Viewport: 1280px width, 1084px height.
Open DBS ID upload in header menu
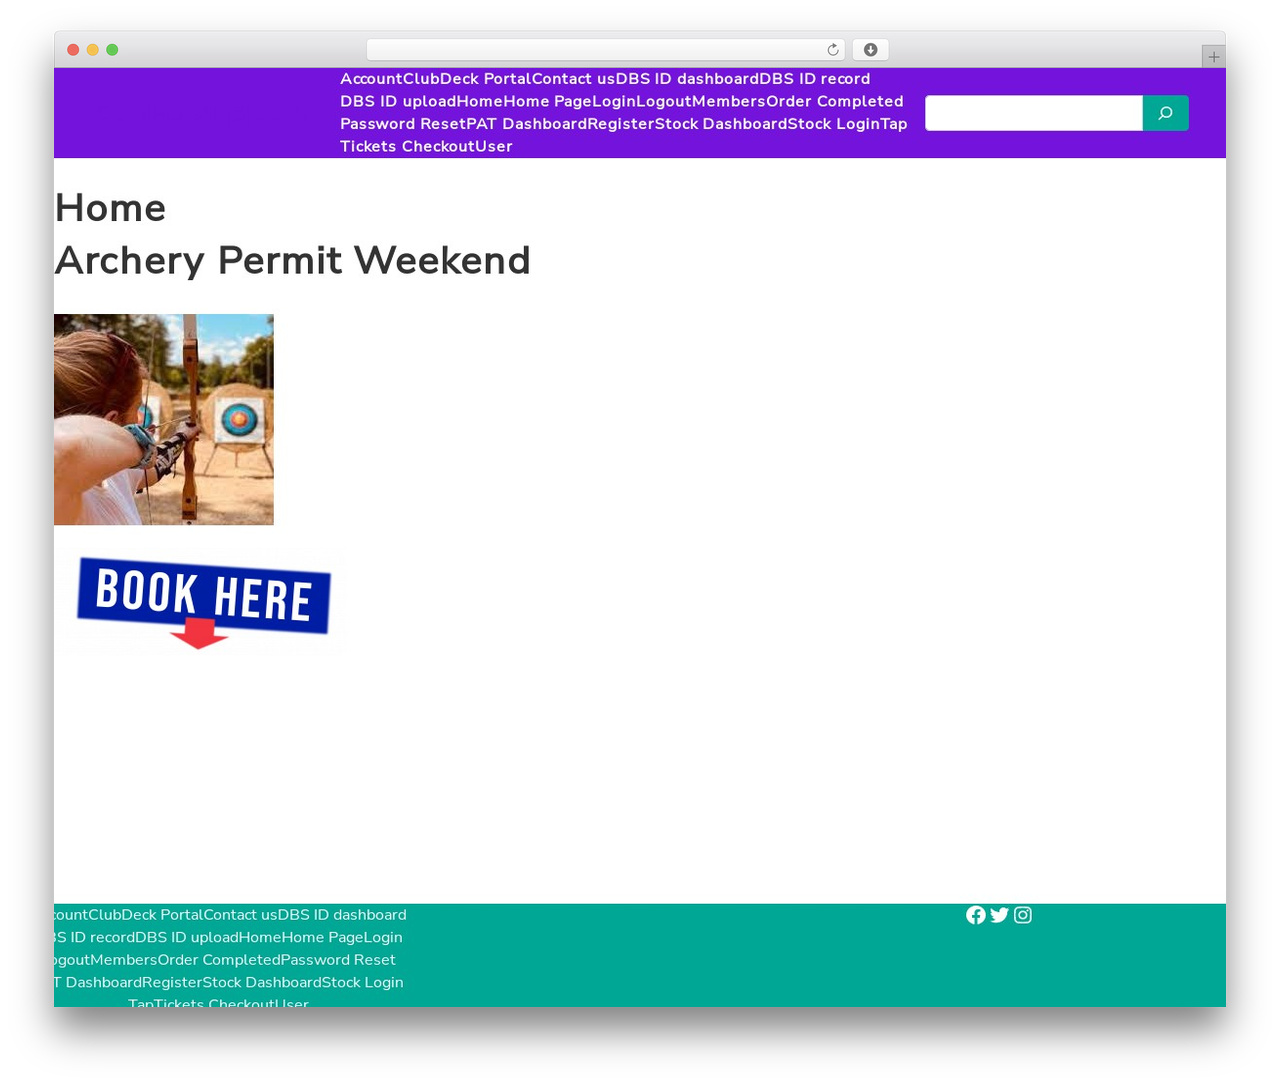398,101
